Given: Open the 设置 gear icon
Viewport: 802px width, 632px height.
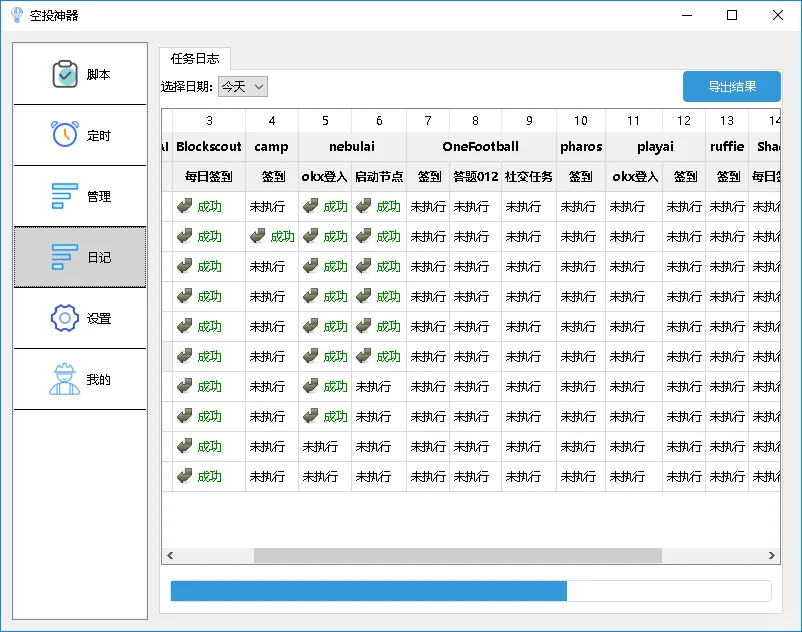Looking at the screenshot, I should tap(65, 318).
